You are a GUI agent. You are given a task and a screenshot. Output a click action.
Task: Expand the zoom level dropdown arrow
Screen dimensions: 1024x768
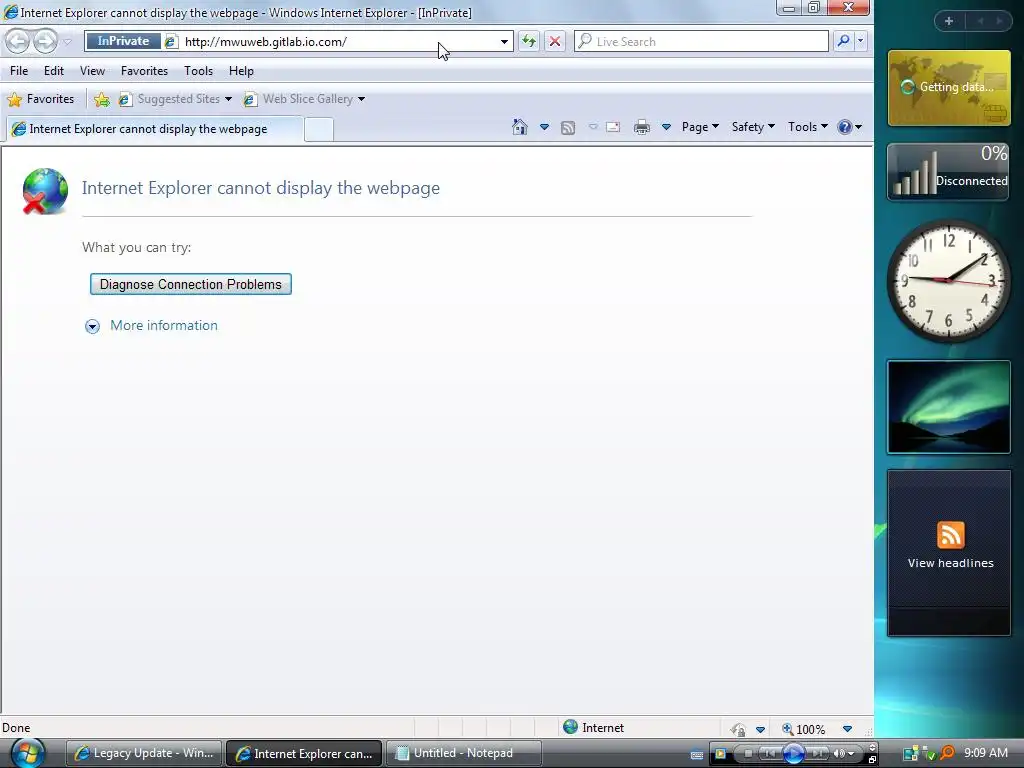[x=847, y=729]
